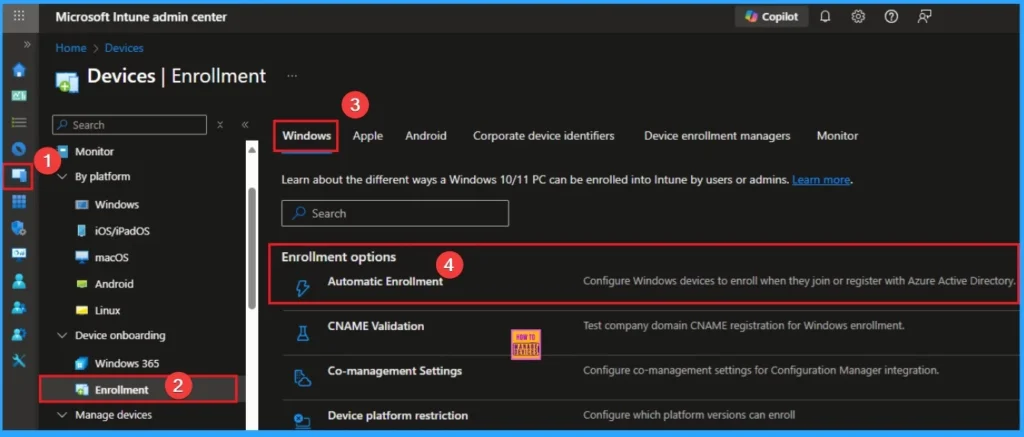
Task: Open the Apps grid icon in left rail
Action: (x=19, y=202)
